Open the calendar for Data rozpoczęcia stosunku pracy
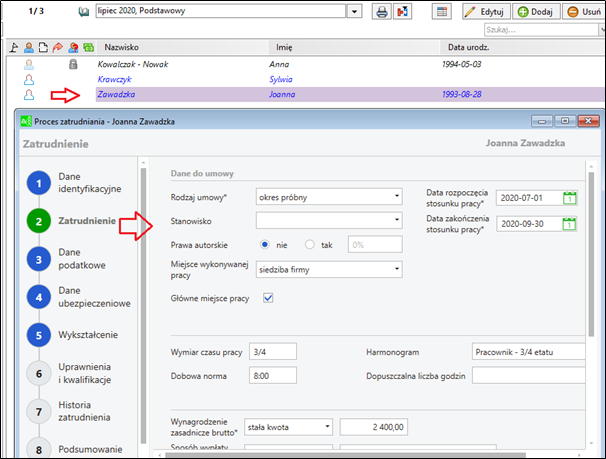 coord(569,198)
